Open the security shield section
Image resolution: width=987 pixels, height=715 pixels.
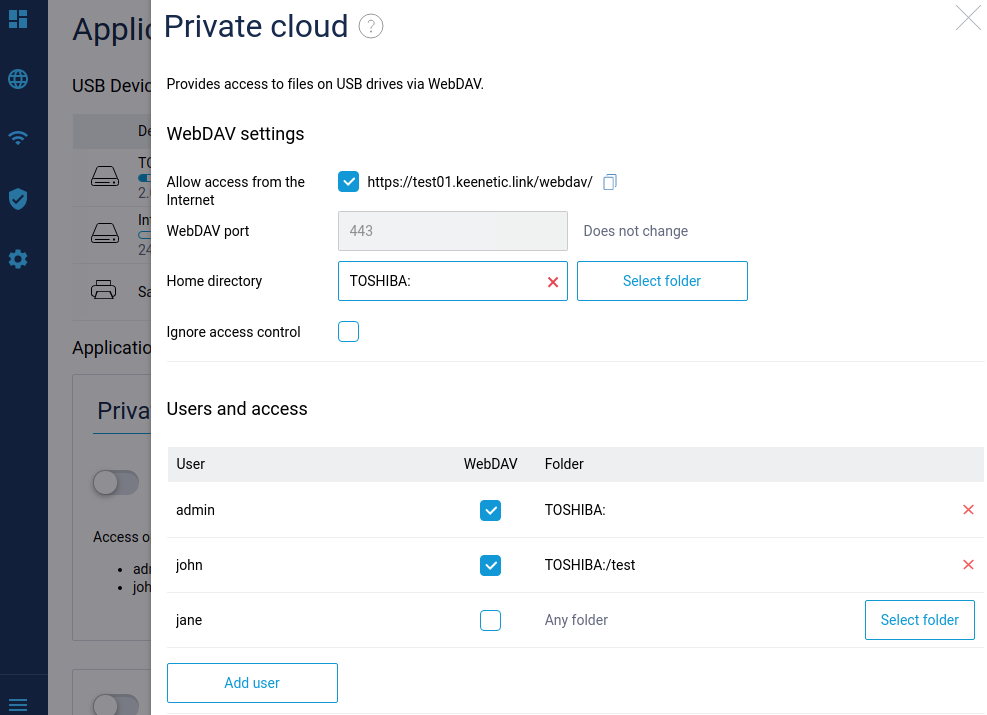pos(18,199)
